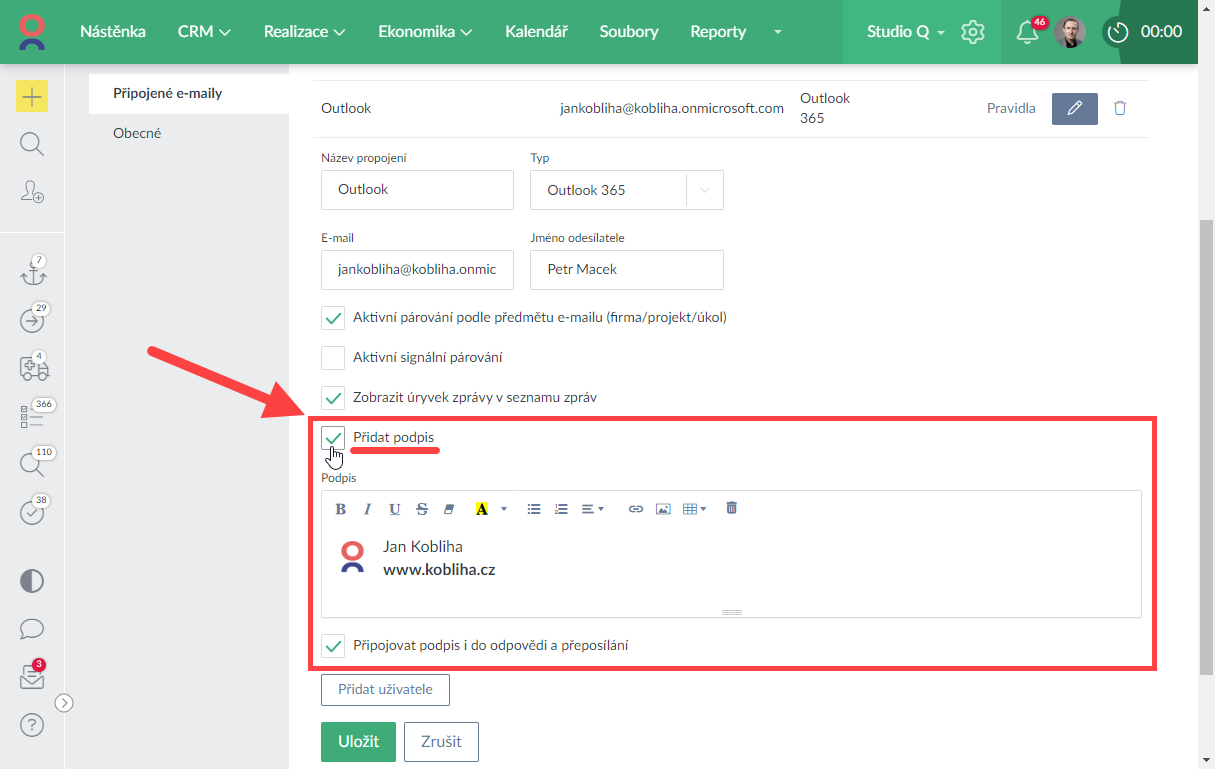The image size is (1215, 769).
Task: Expand the CRM menu
Action: (x=204, y=32)
